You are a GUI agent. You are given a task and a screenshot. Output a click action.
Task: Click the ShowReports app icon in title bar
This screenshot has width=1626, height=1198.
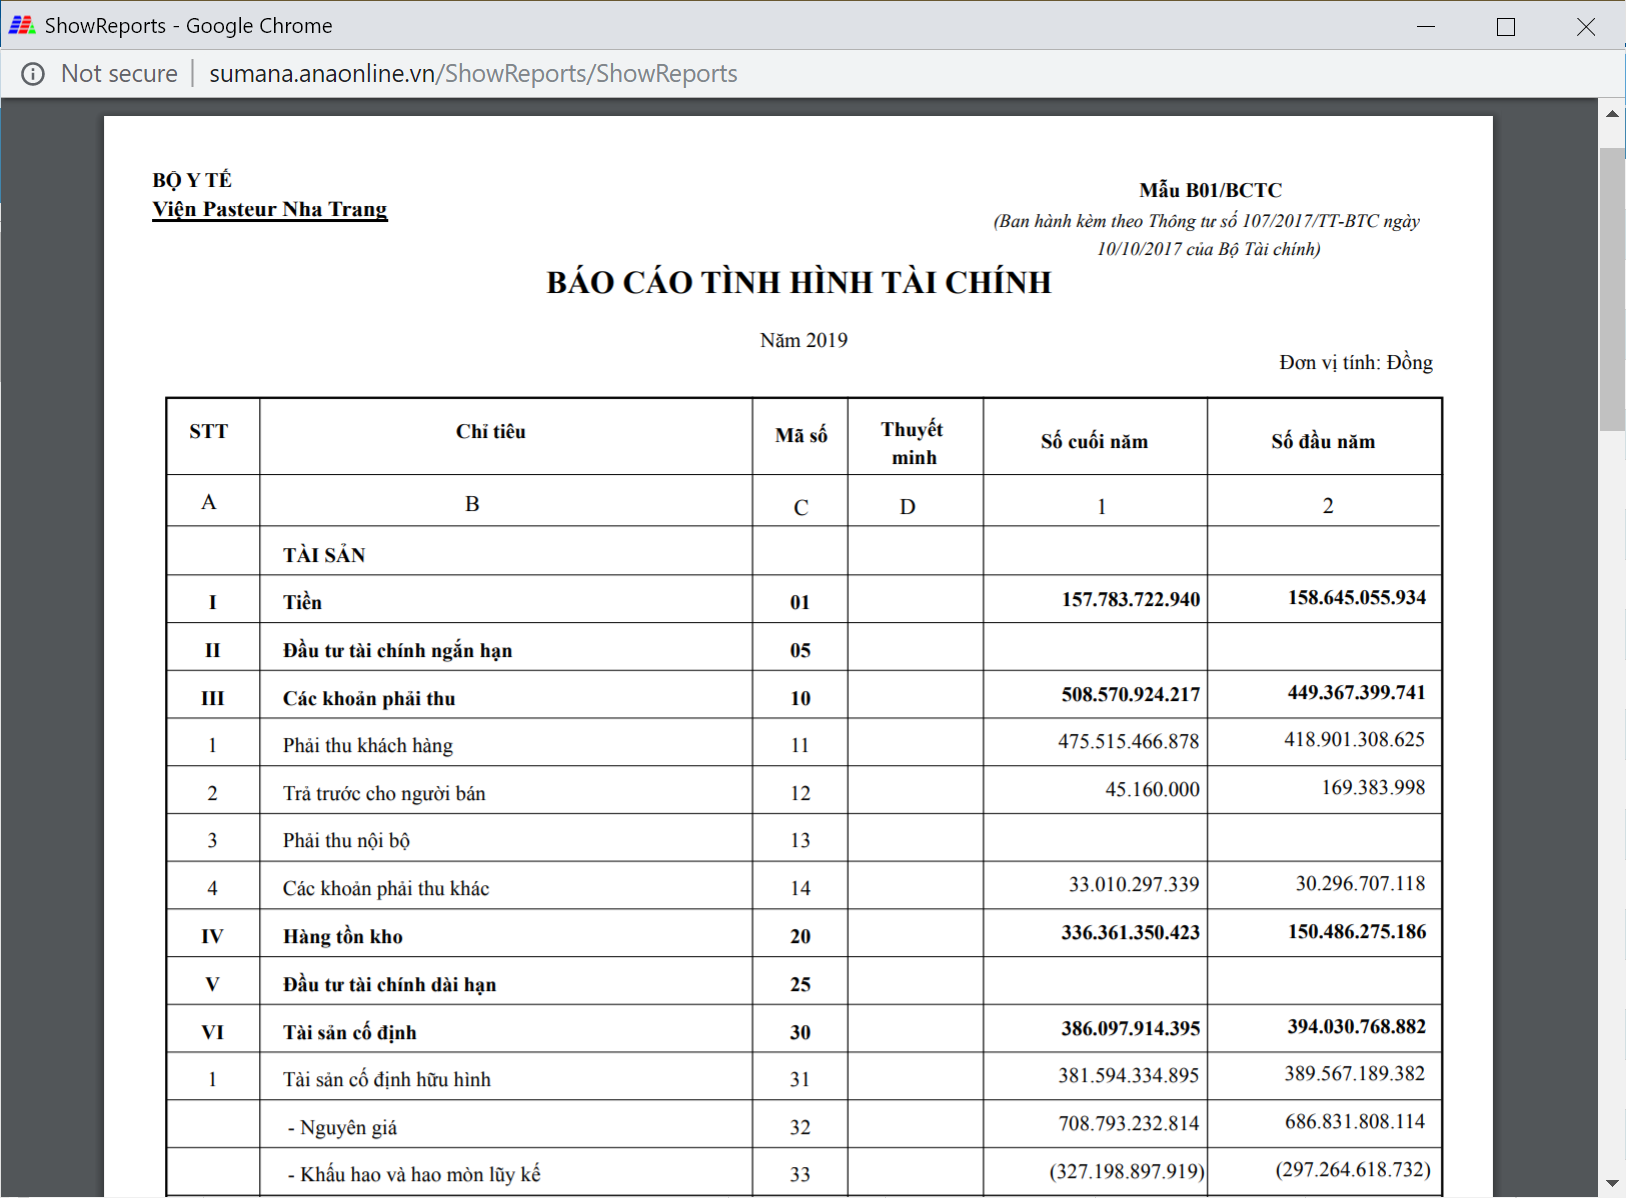point(22,26)
